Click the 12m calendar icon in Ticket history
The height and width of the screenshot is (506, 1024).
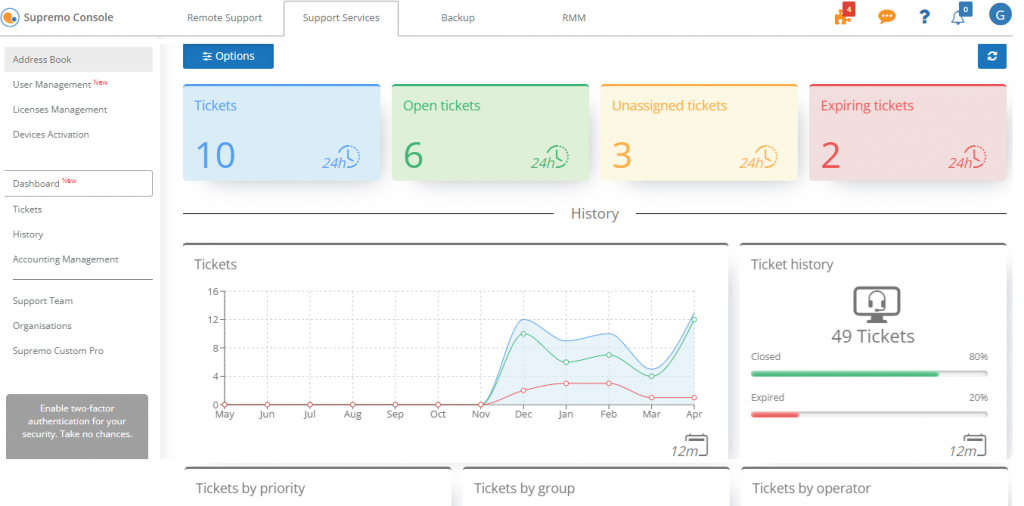(968, 445)
